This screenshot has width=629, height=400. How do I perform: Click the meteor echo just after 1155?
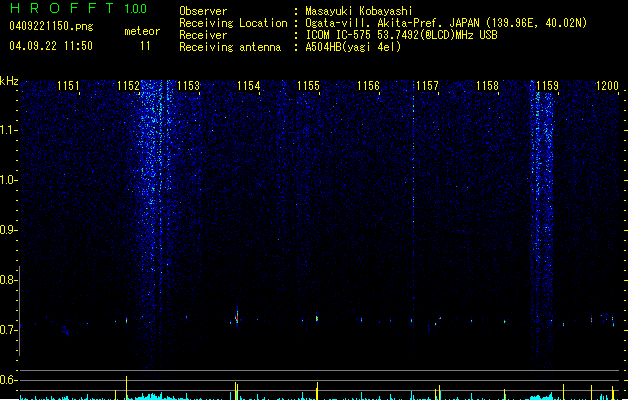click(317, 318)
